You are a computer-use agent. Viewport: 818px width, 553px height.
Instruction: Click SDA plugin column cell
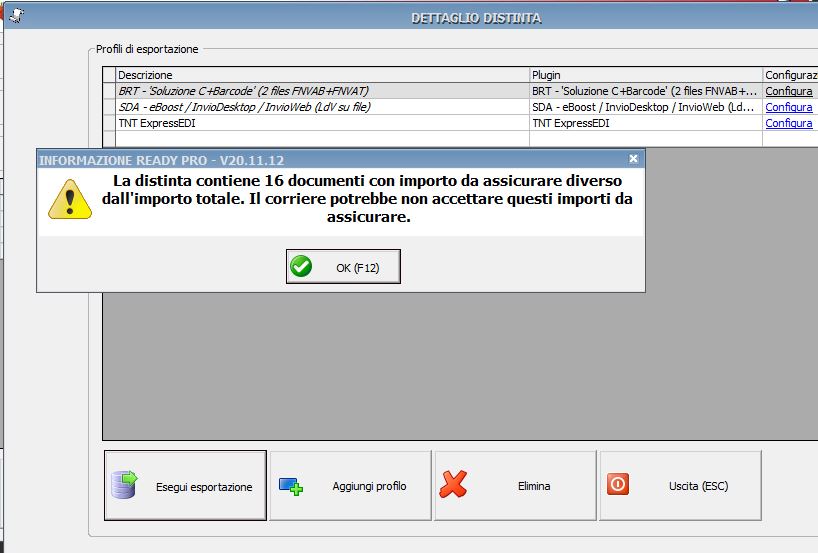tap(646, 107)
